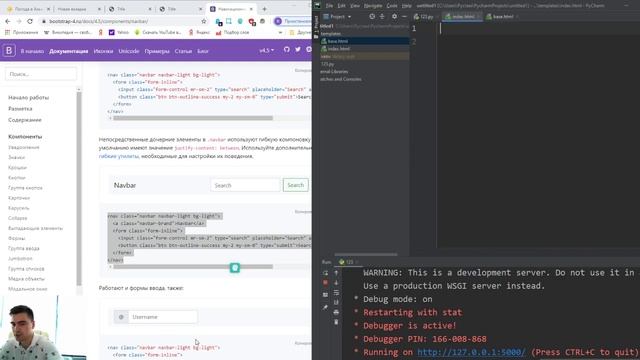Viewport: 640px width, 360px height.
Task: Click the up arrow in Run console toolbar
Action: coord(336,273)
